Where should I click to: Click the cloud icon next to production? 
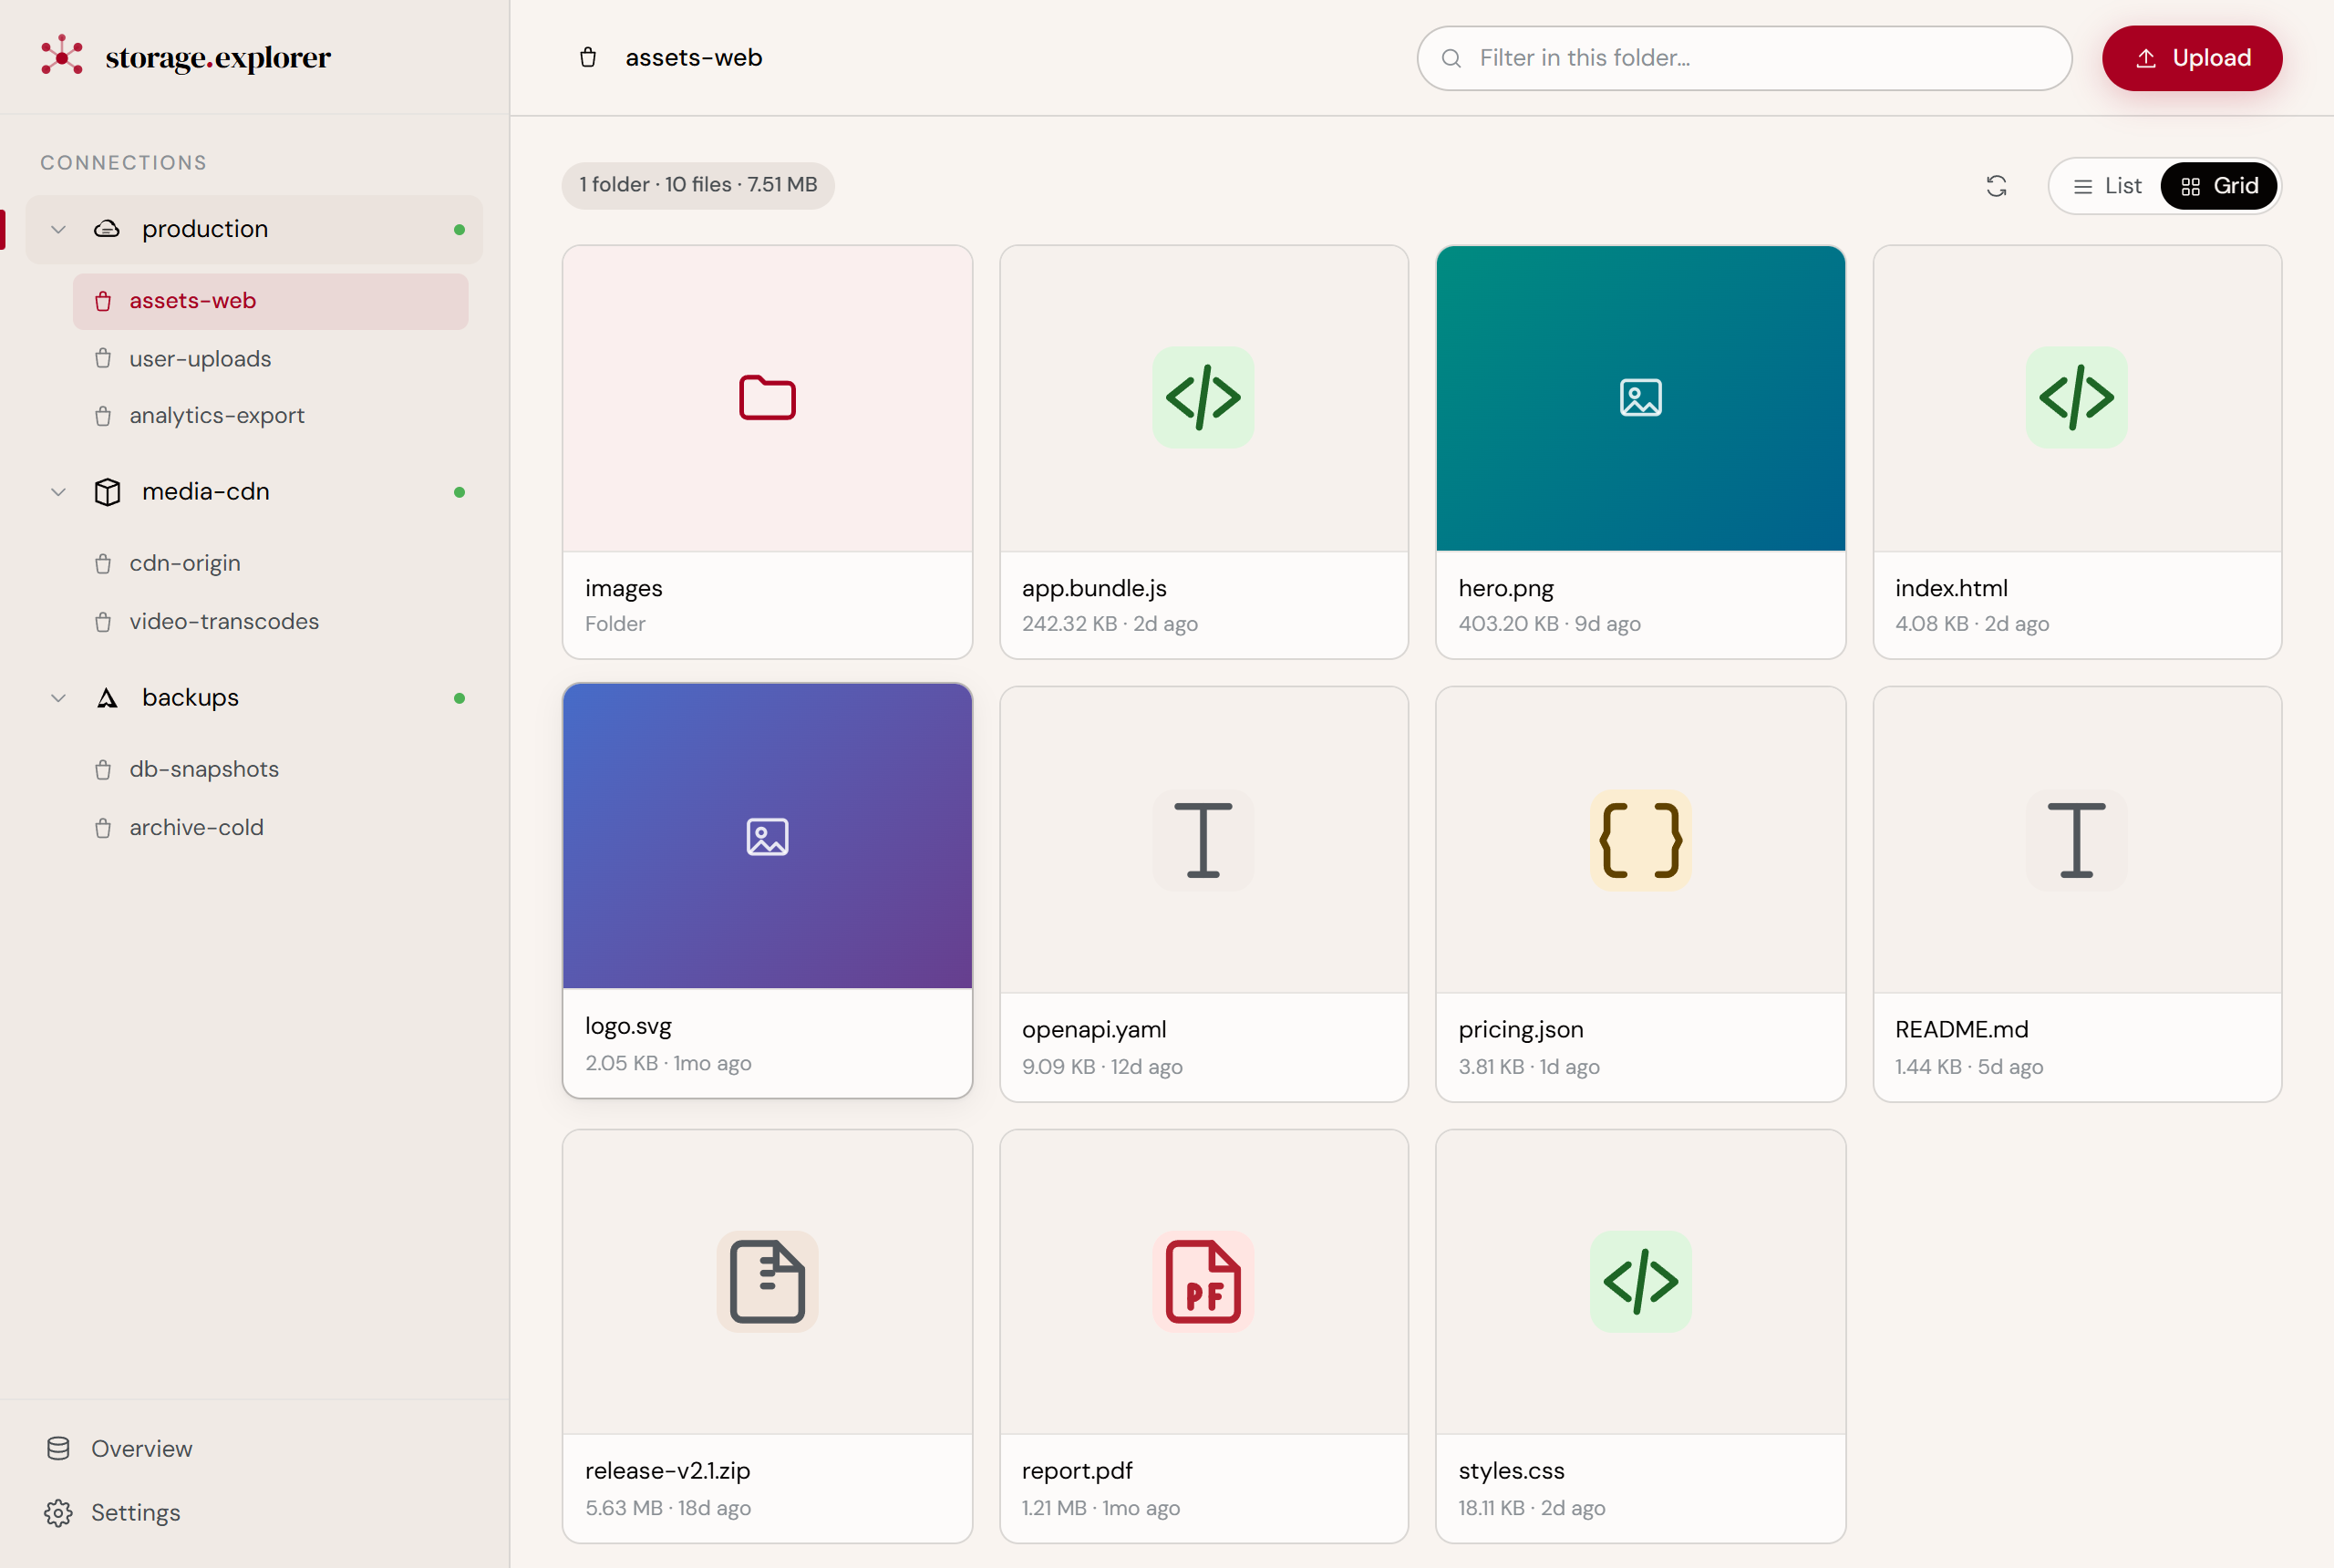coord(107,229)
